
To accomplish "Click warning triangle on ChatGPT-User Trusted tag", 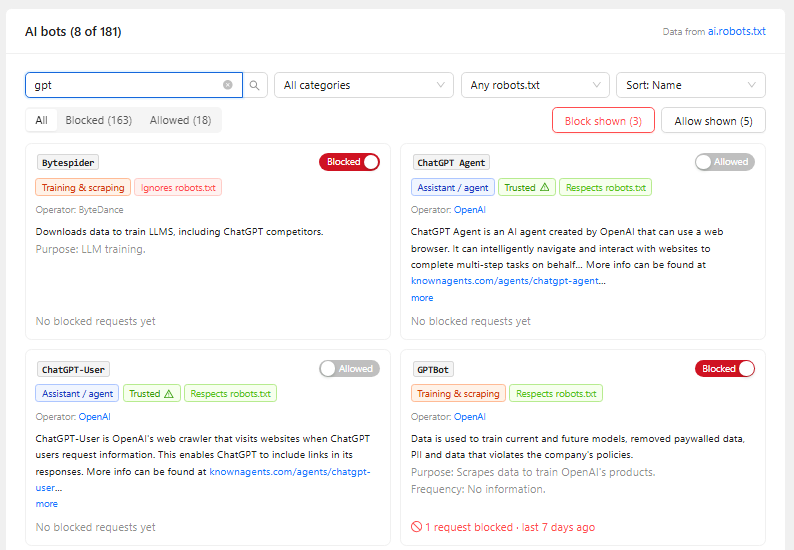I will click(169, 394).
